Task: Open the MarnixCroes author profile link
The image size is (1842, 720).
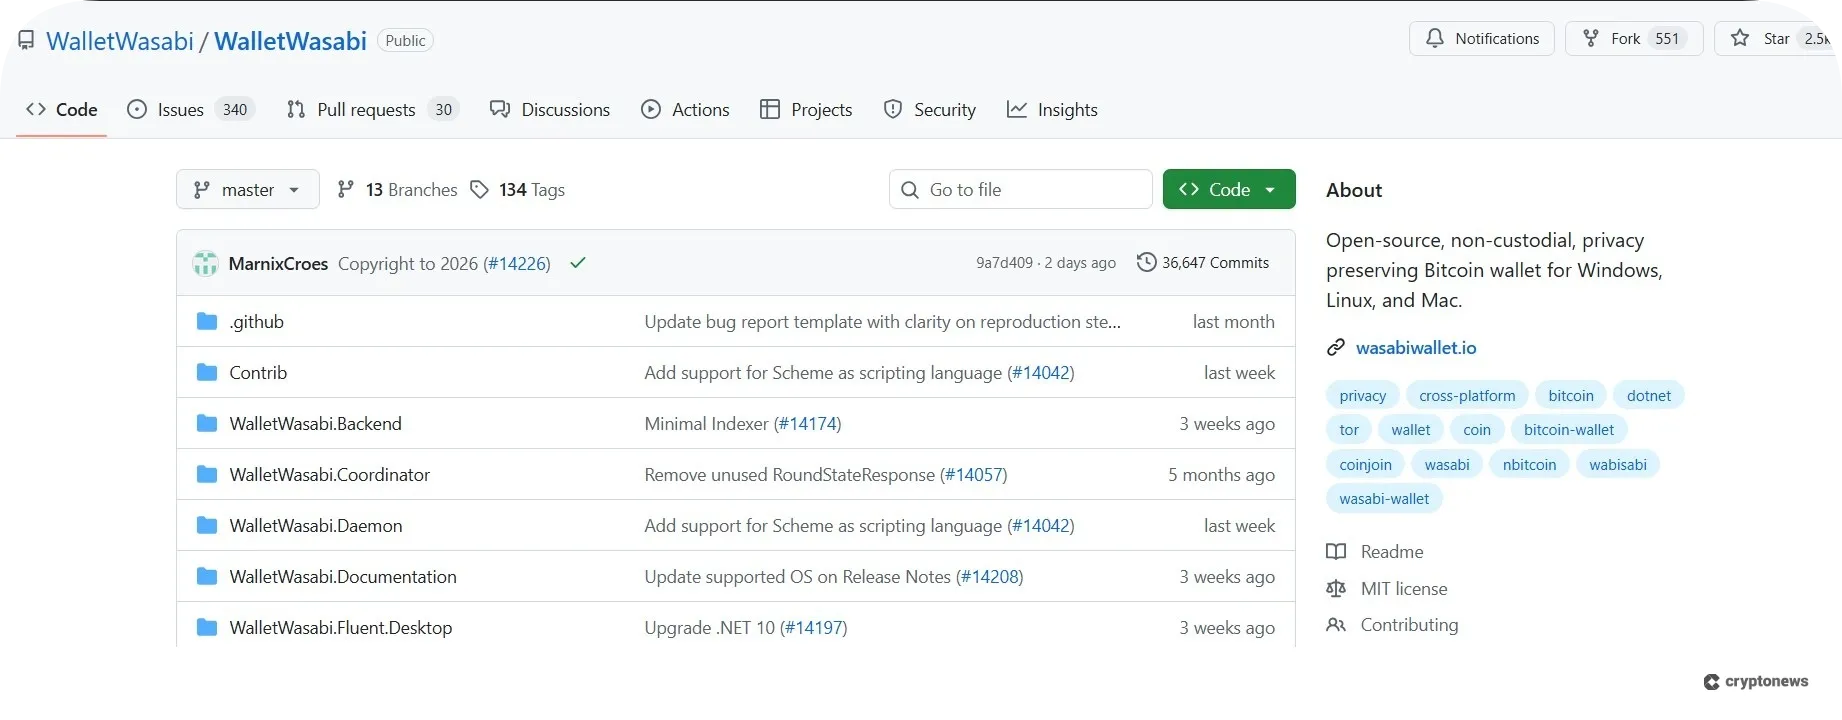Action: (278, 263)
